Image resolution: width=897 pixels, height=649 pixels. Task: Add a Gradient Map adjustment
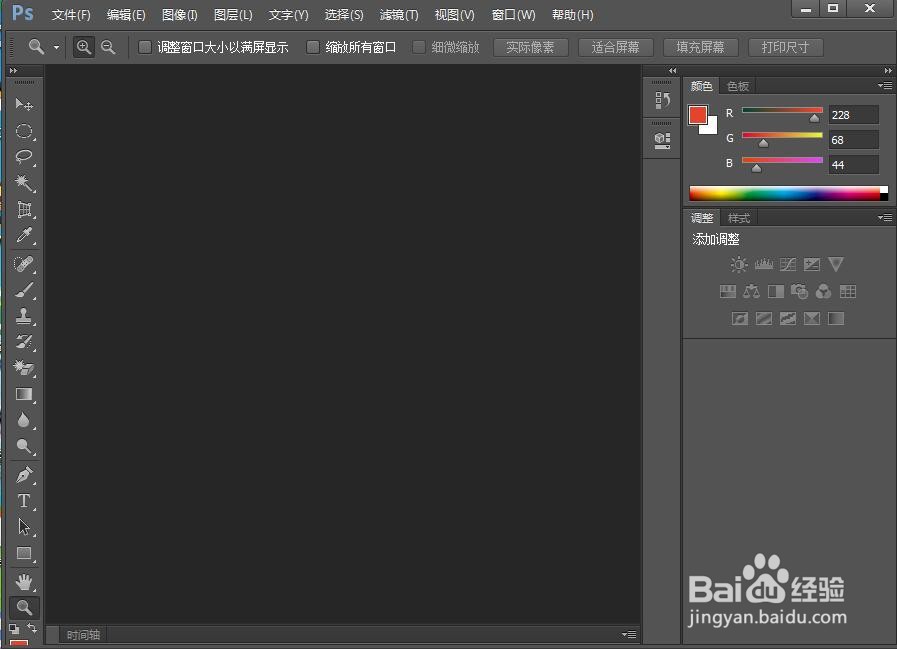836,319
